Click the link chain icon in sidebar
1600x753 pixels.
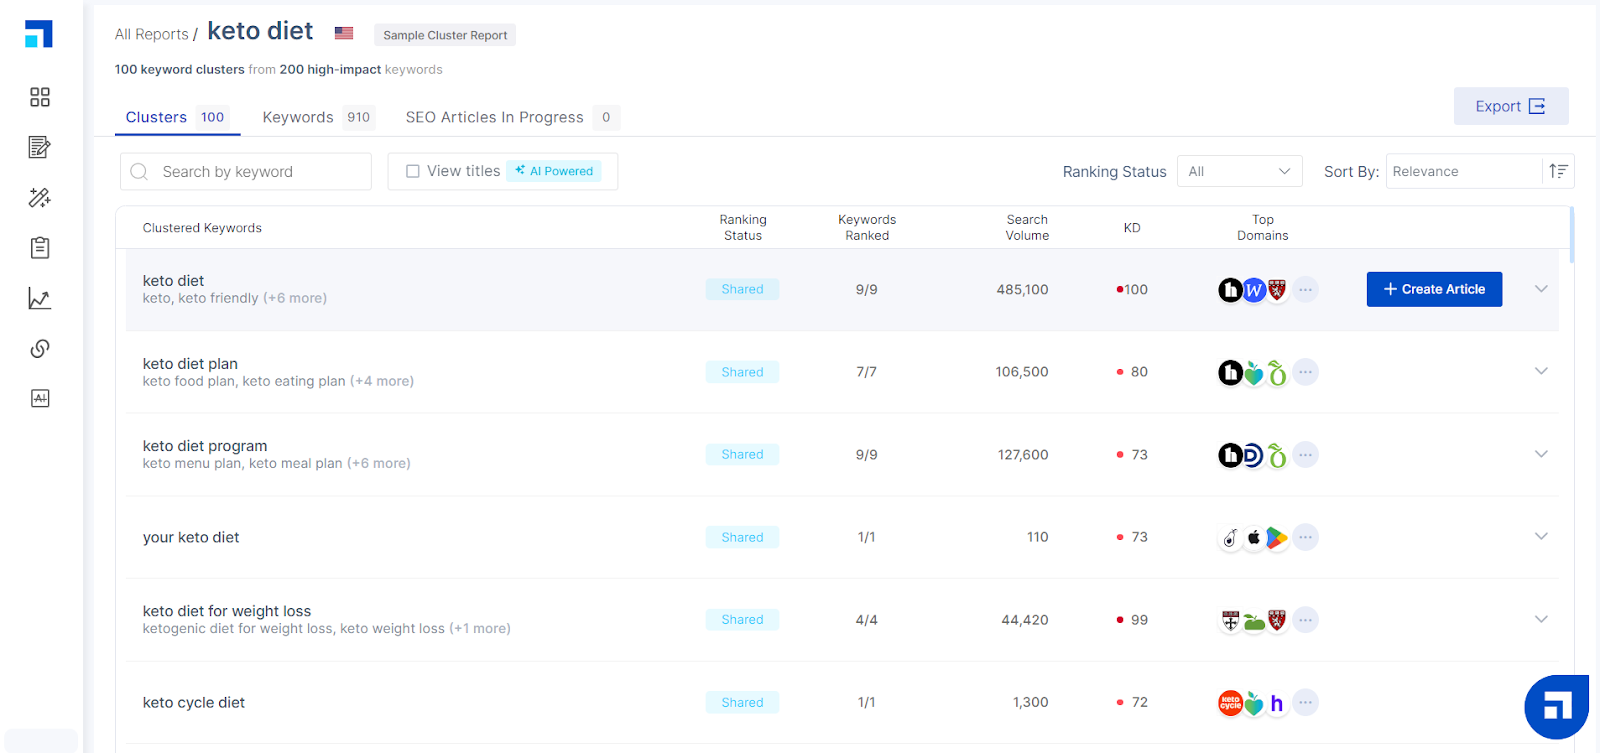coord(40,348)
